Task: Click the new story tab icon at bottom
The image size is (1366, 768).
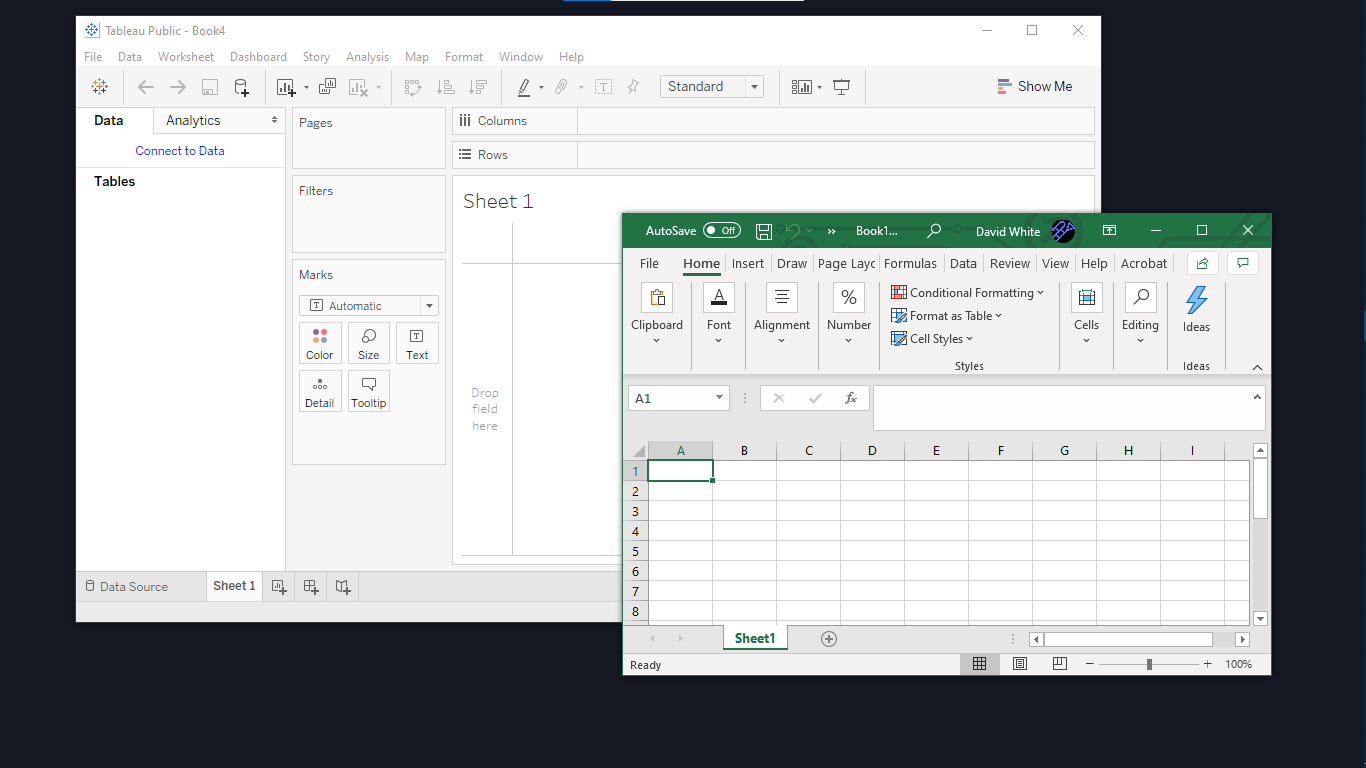Action: (x=343, y=587)
